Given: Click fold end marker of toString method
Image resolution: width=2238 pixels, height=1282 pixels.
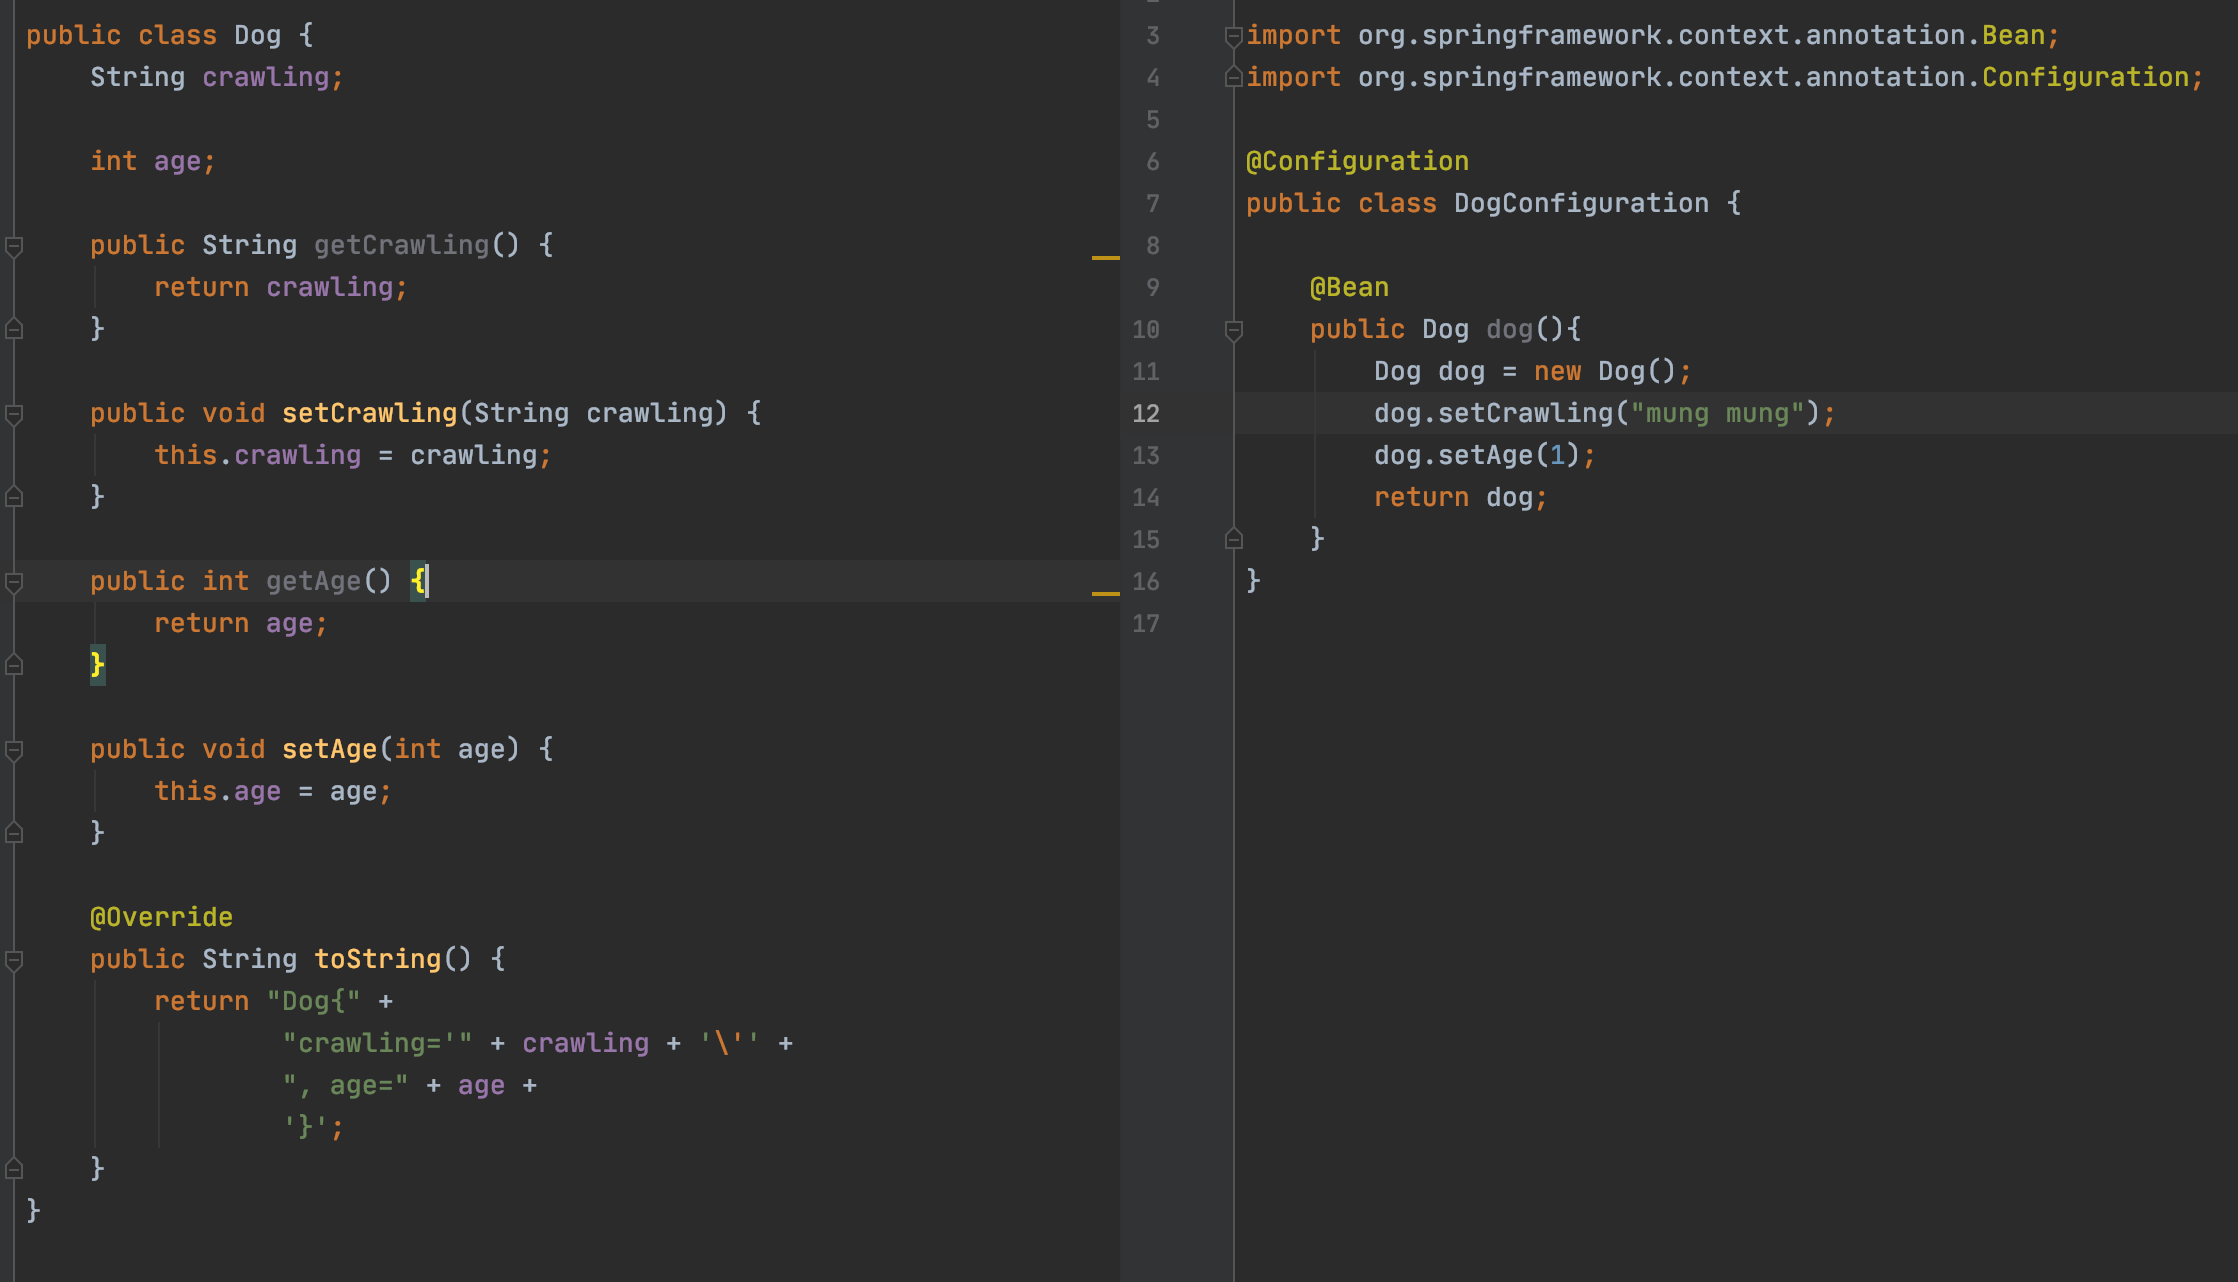Looking at the screenshot, I should 14,1168.
